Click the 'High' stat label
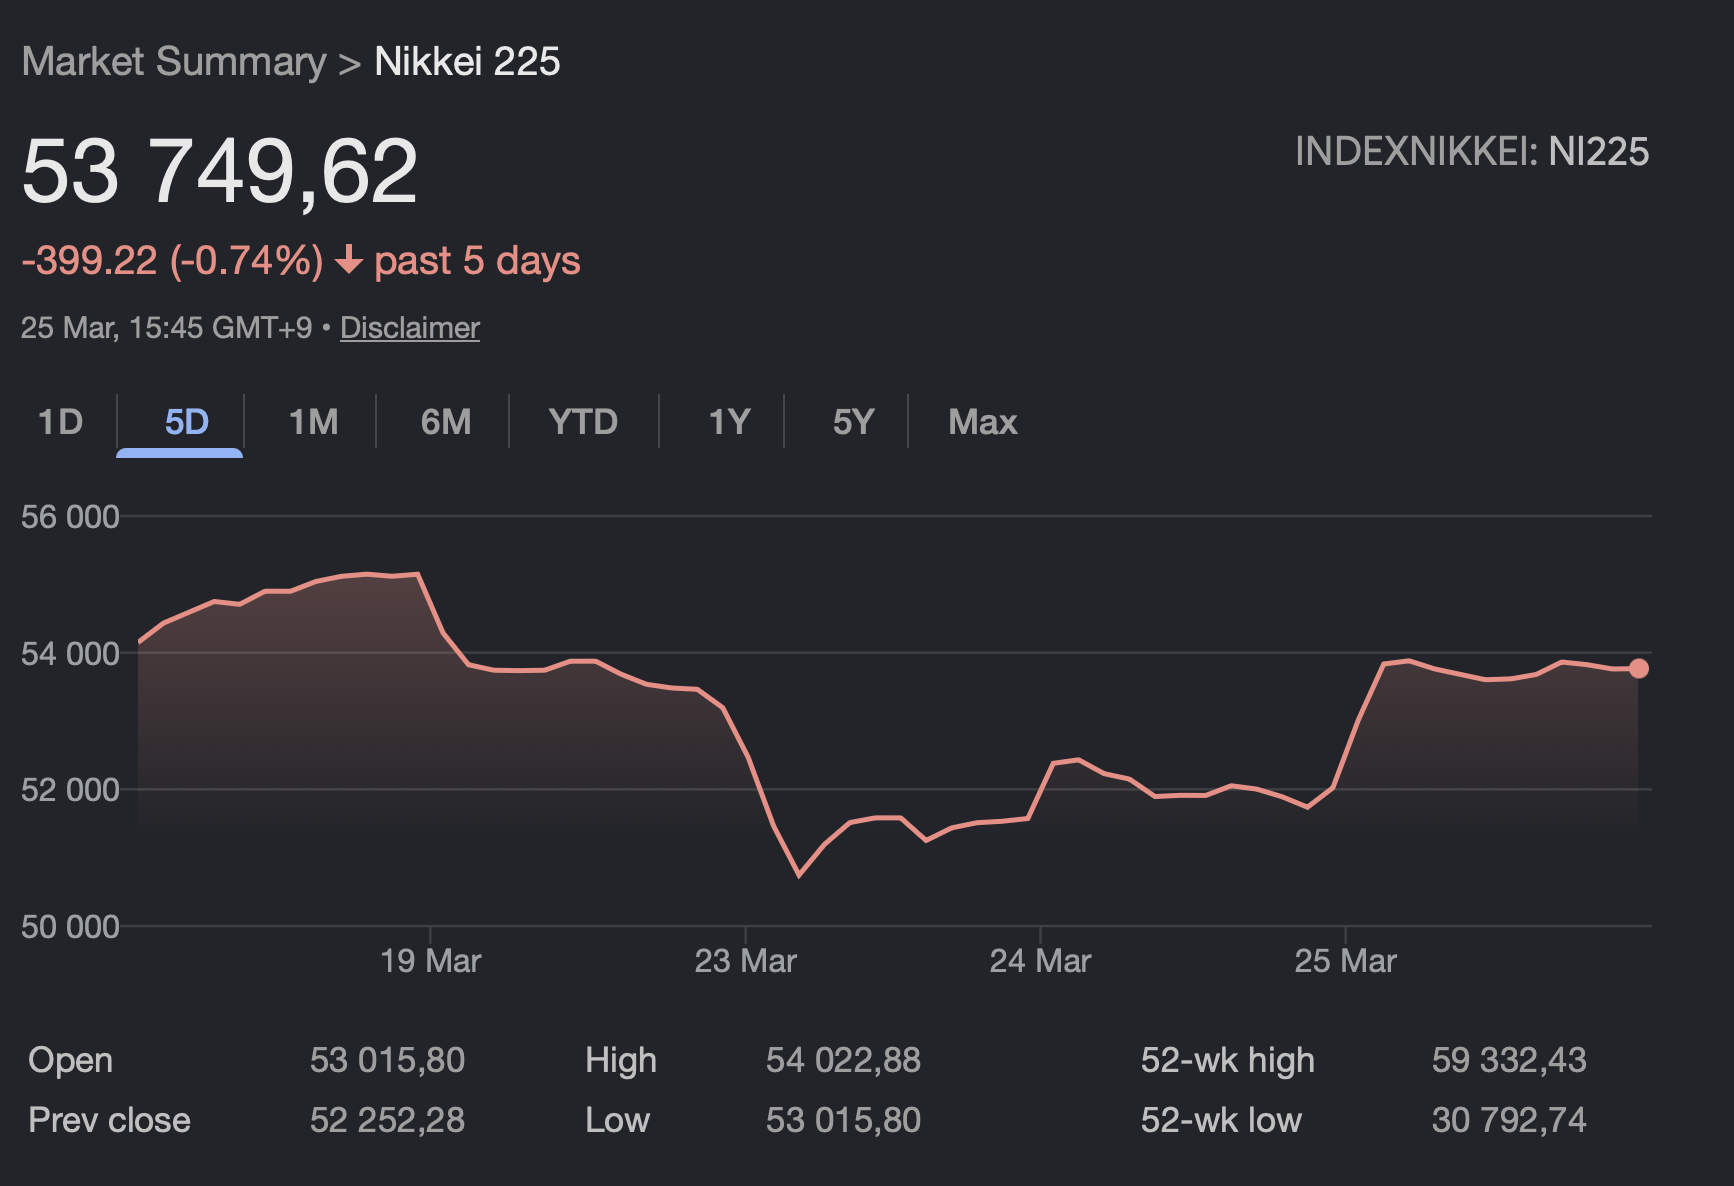Image resolution: width=1734 pixels, height=1186 pixels. point(621,1060)
